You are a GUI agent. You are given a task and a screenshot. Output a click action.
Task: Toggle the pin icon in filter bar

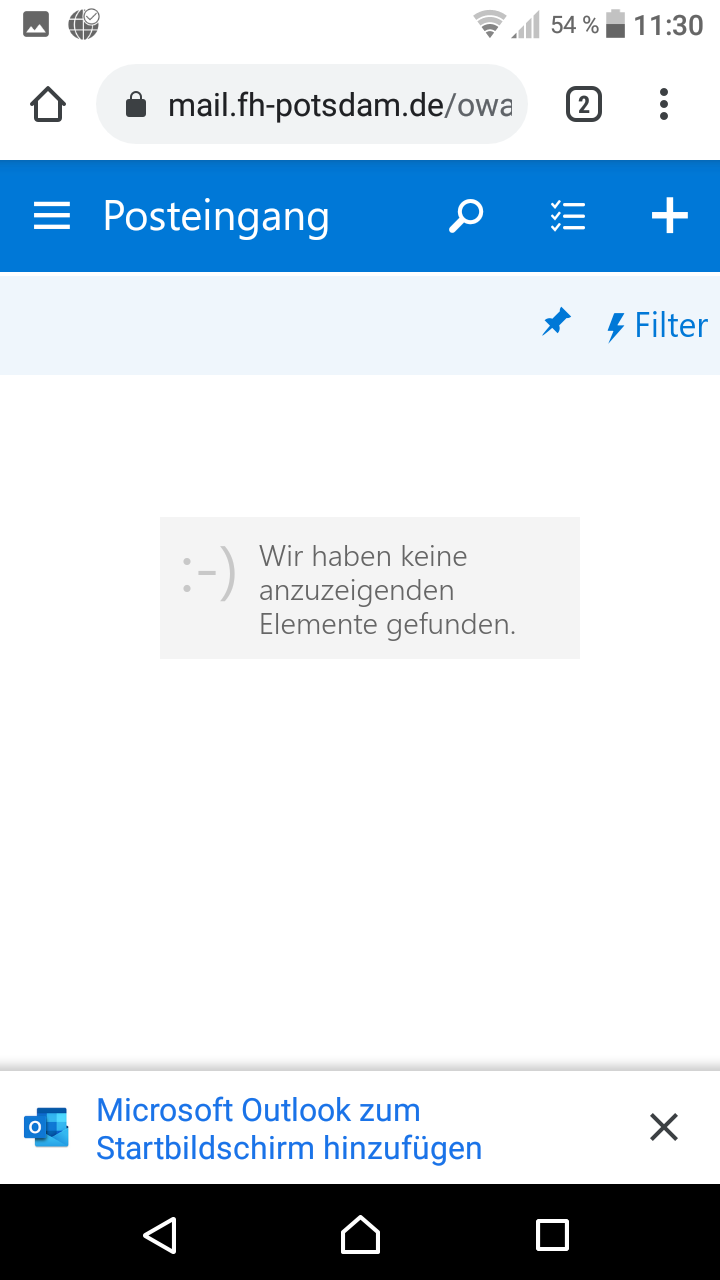556,324
